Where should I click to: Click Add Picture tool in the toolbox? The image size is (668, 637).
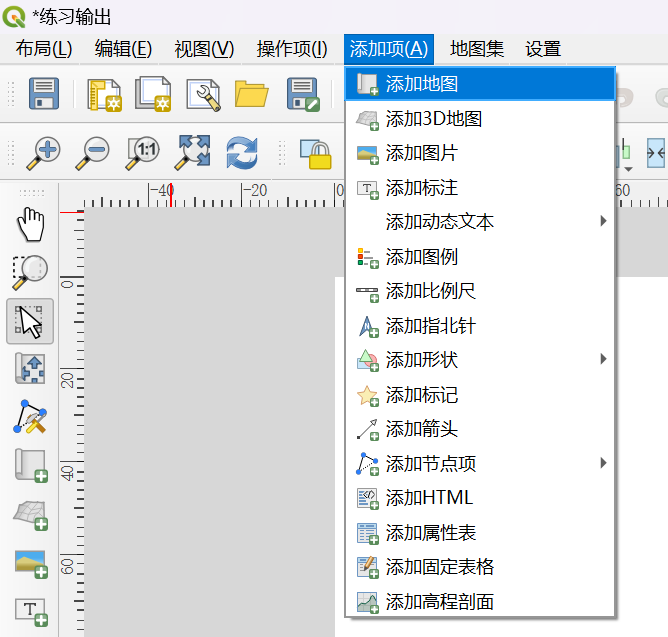pos(31,564)
